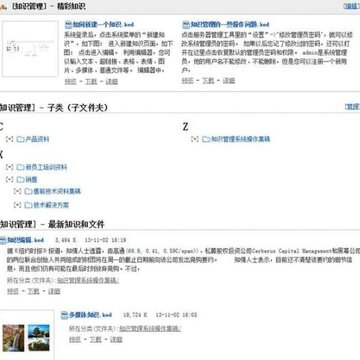Open the 多媒体知识.ked title link
The image size is (360, 360).
90,315
